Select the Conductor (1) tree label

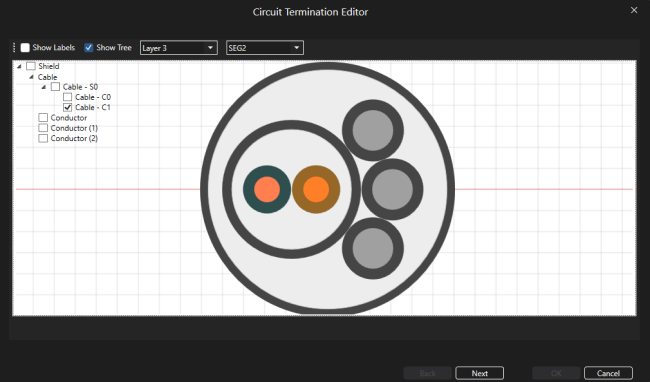coord(74,128)
